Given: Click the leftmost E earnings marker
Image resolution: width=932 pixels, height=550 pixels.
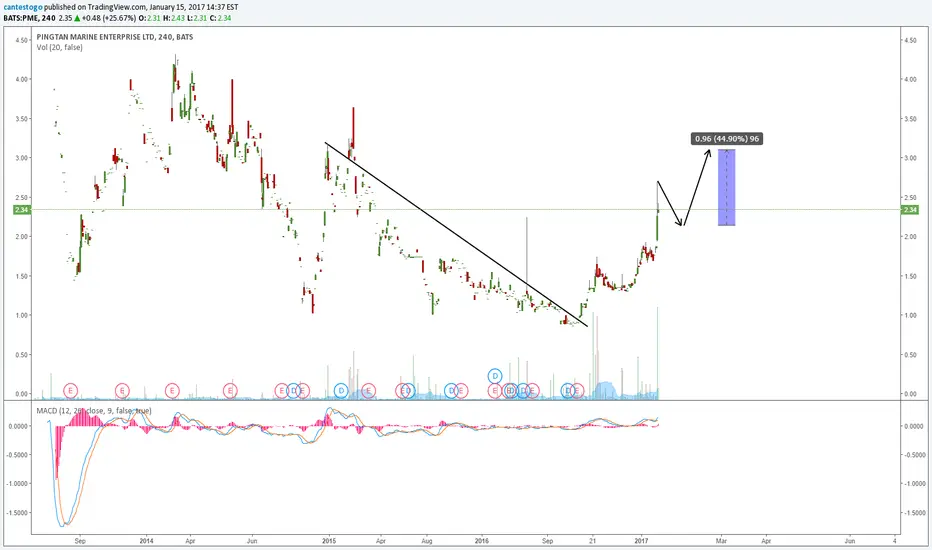Looking at the screenshot, I should click(x=70, y=391).
